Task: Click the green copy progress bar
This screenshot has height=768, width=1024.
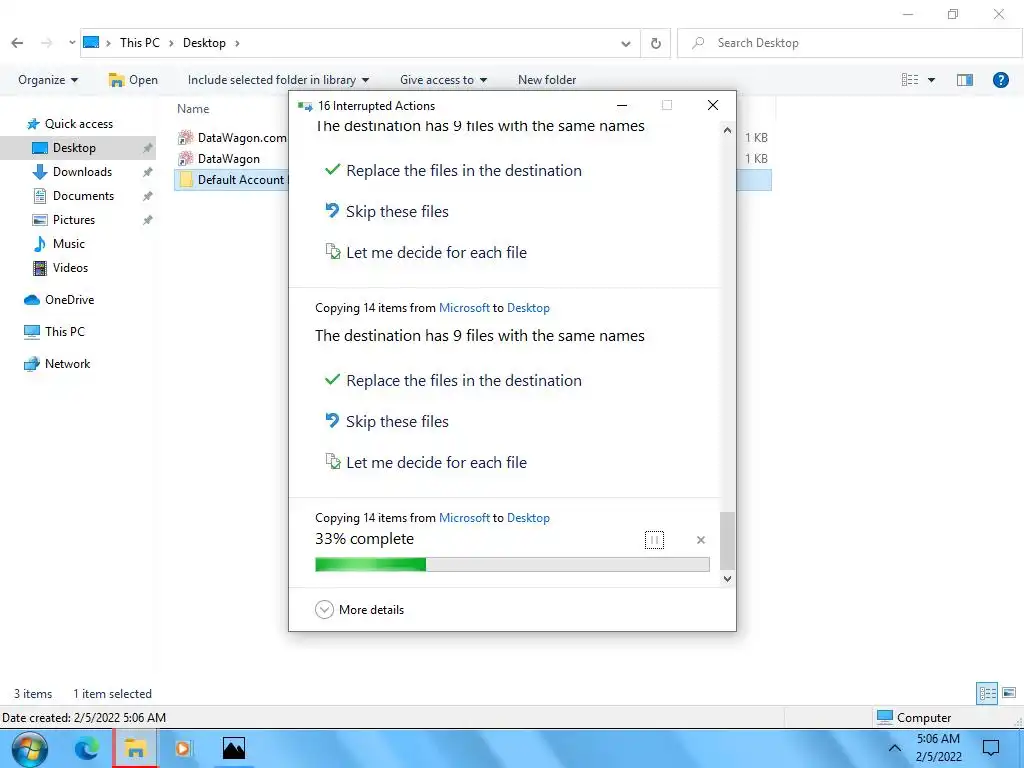Action: point(512,564)
